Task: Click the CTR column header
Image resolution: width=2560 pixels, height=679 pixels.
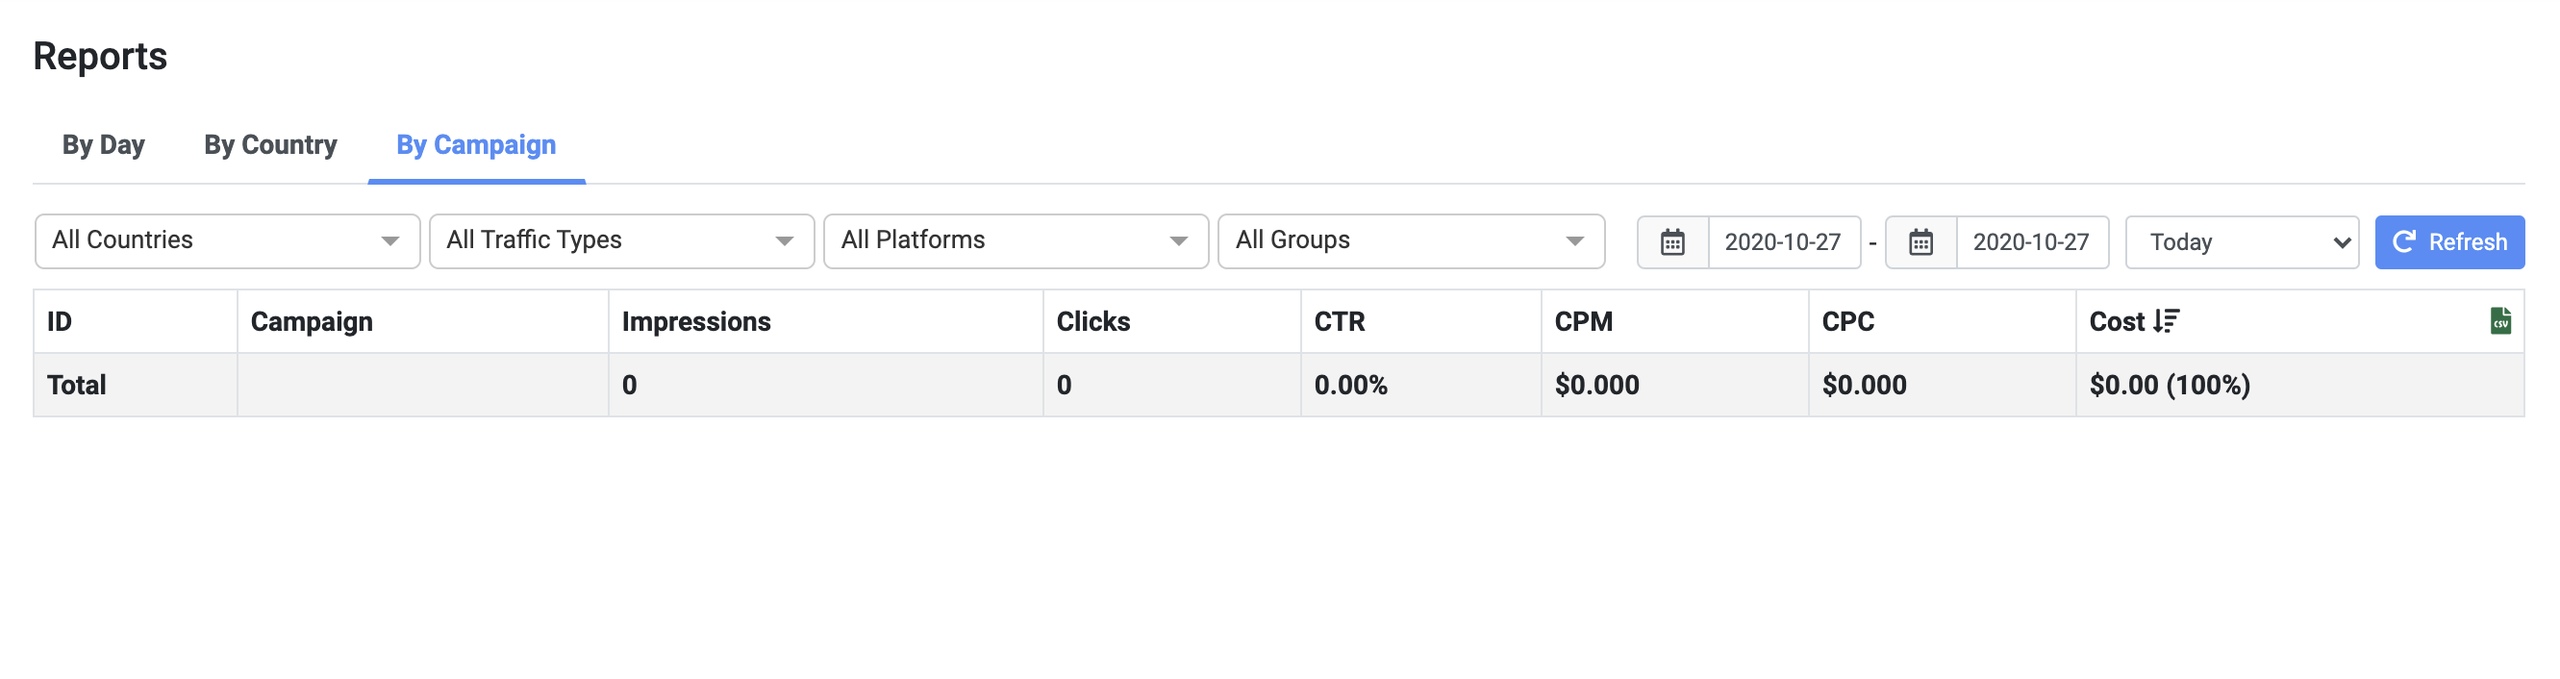Action: pyautogui.click(x=1339, y=321)
